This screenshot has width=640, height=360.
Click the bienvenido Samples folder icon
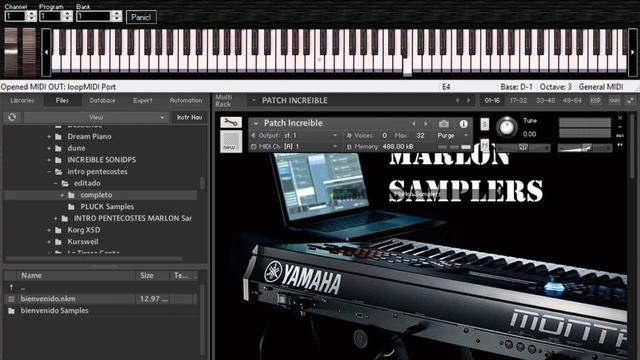11,311
